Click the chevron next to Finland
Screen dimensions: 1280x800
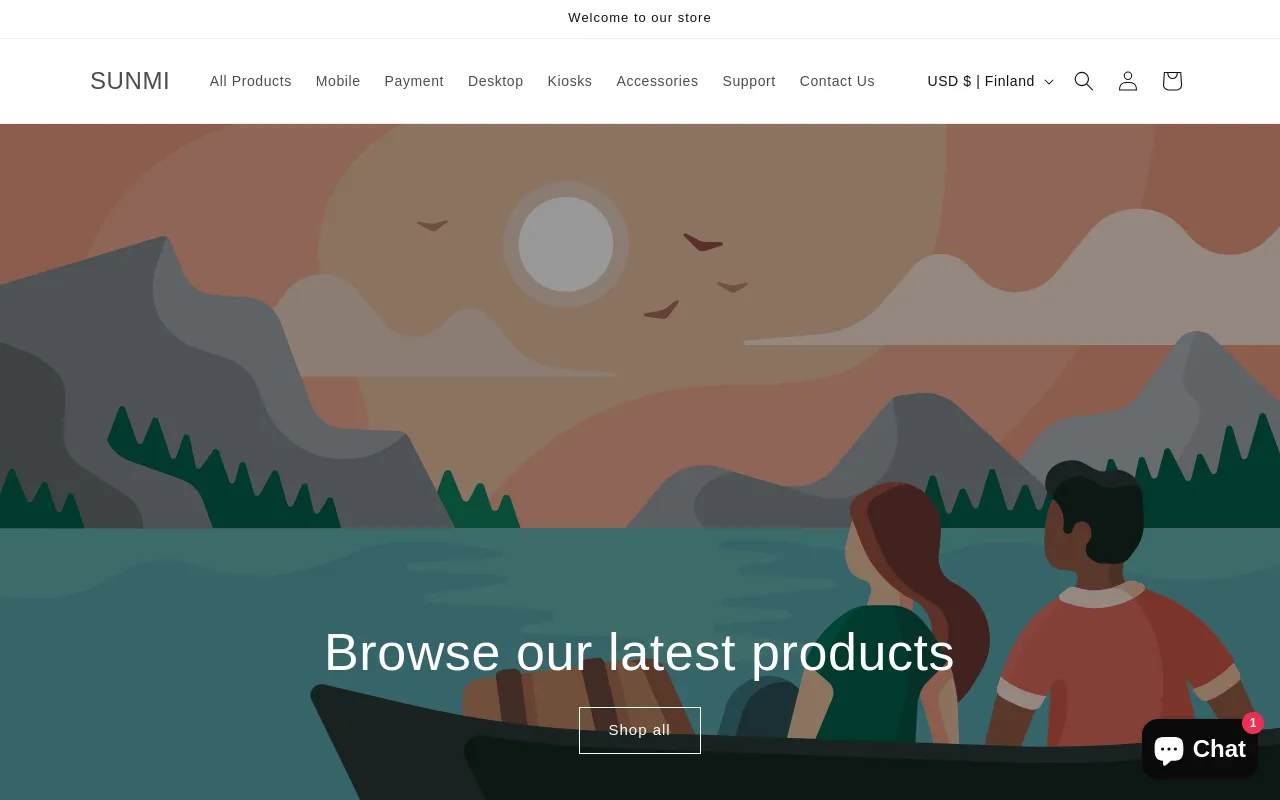point(1049,82)
